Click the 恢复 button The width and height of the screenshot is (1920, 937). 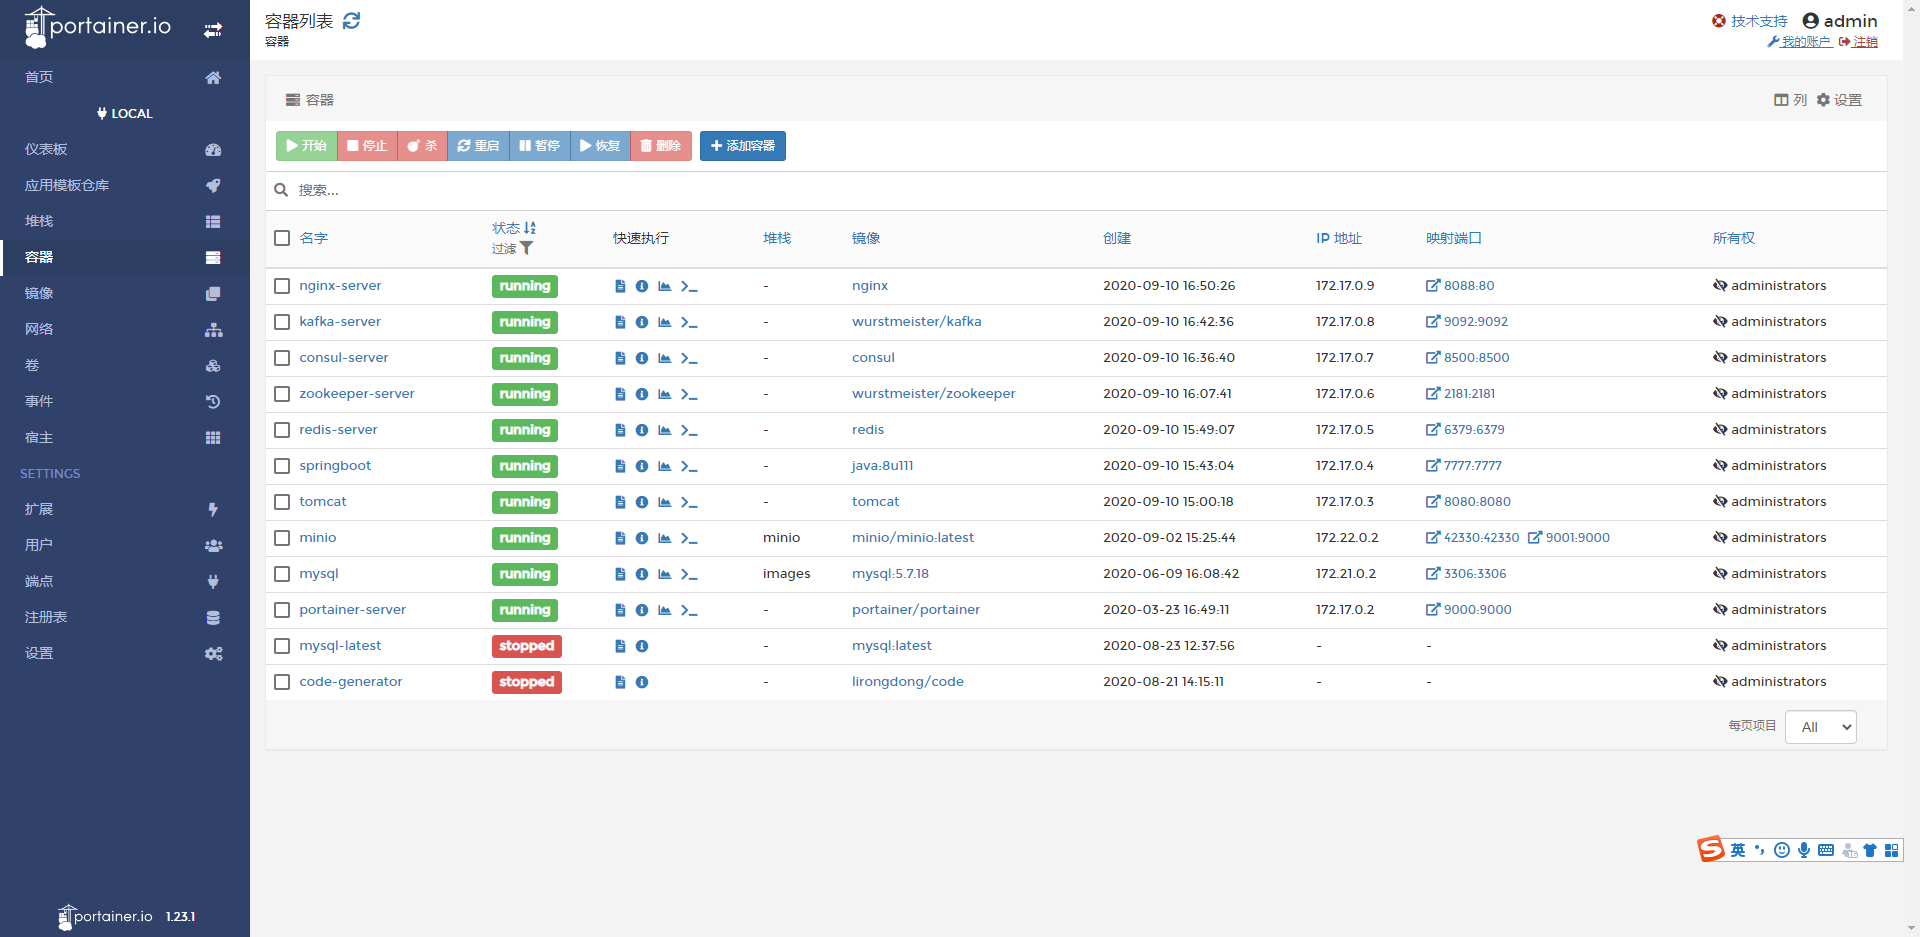[601, 146]
